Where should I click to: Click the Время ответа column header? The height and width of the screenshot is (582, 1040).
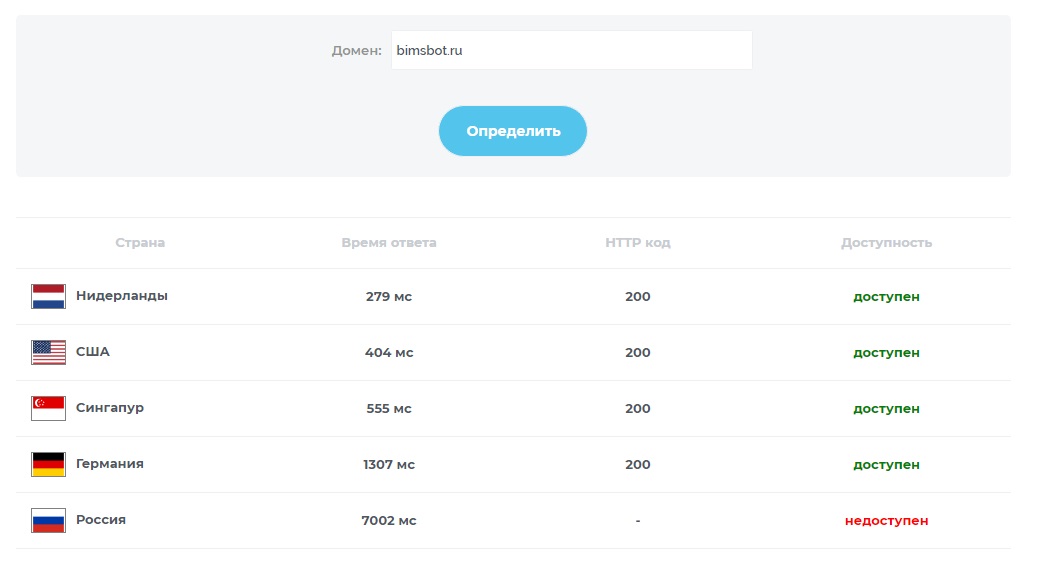[389, 243]
